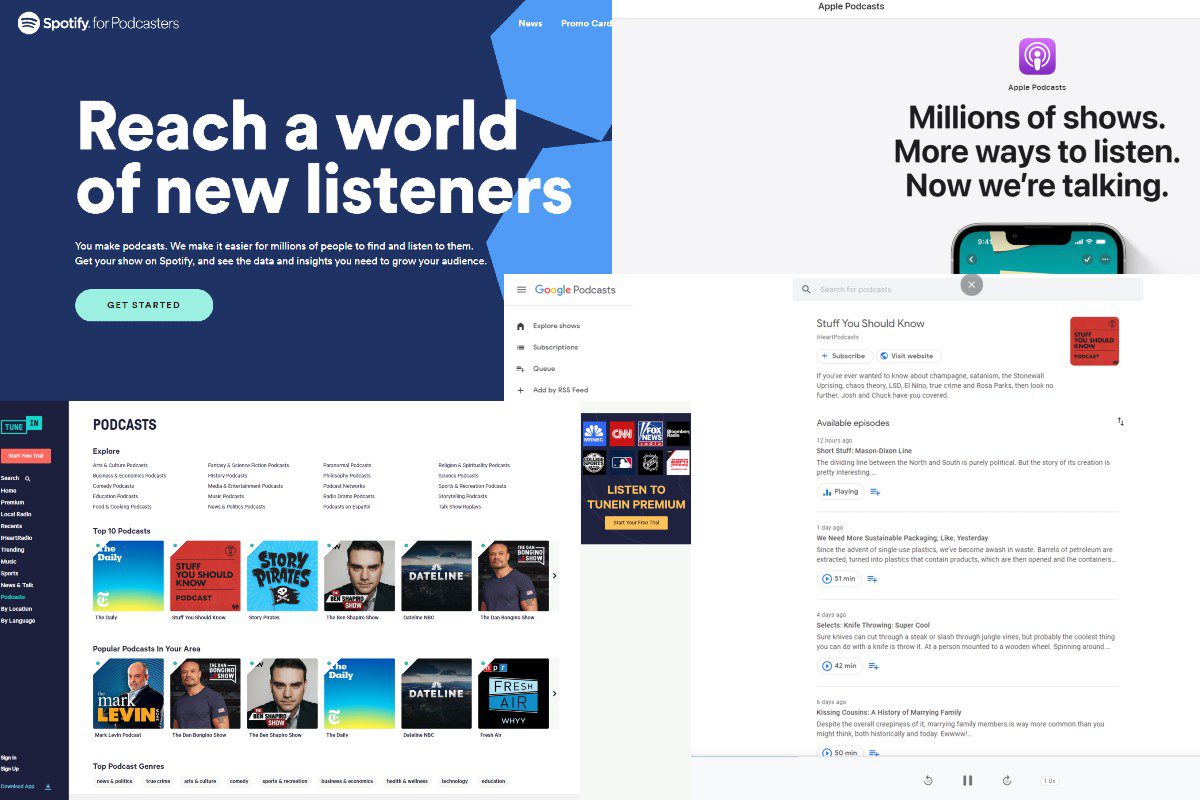Select the health & wellness genre chip
The width and height of the screenshot is (1200, 800).
pyautogui.click(x=407, y=781)
